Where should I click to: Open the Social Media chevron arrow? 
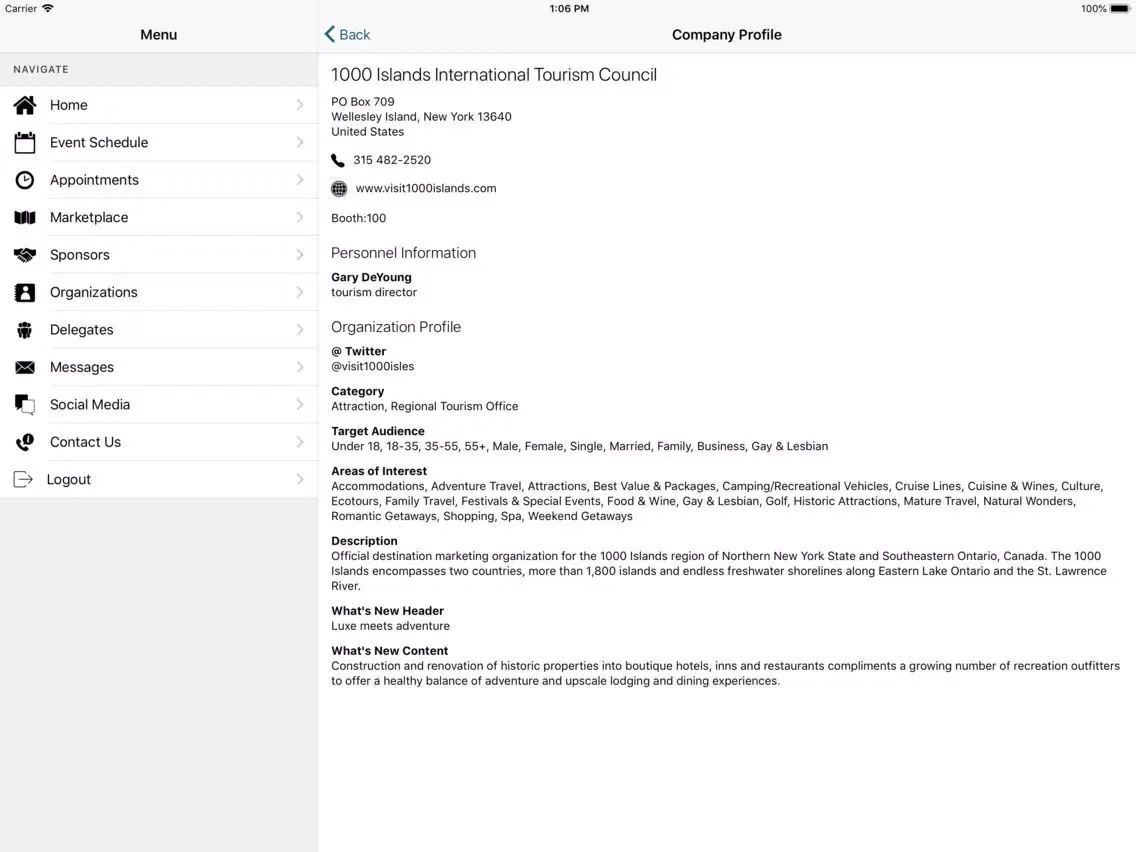pos(299,405)
